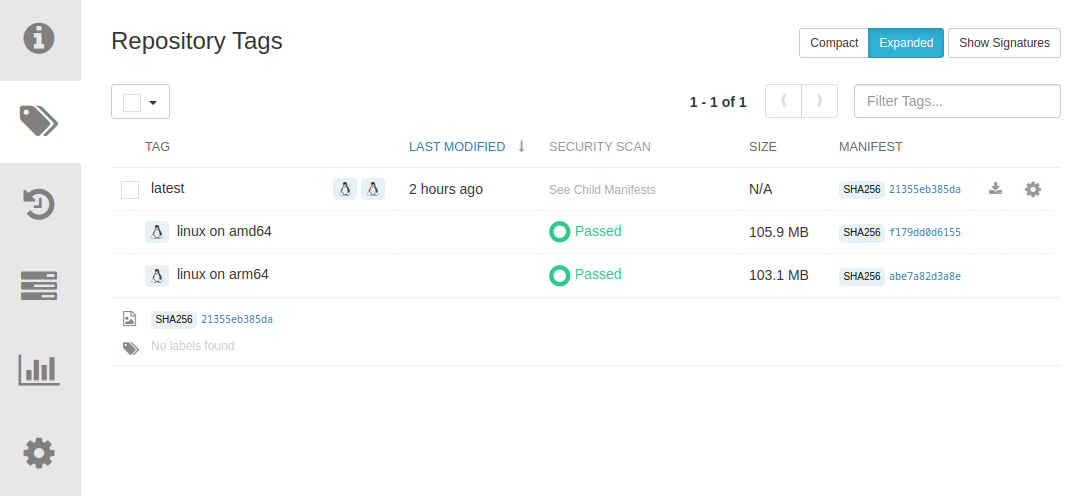Click the fetch tag download icon
Image resolution: width=1089 pixels, height=496 pixels.
coord(995,189)
